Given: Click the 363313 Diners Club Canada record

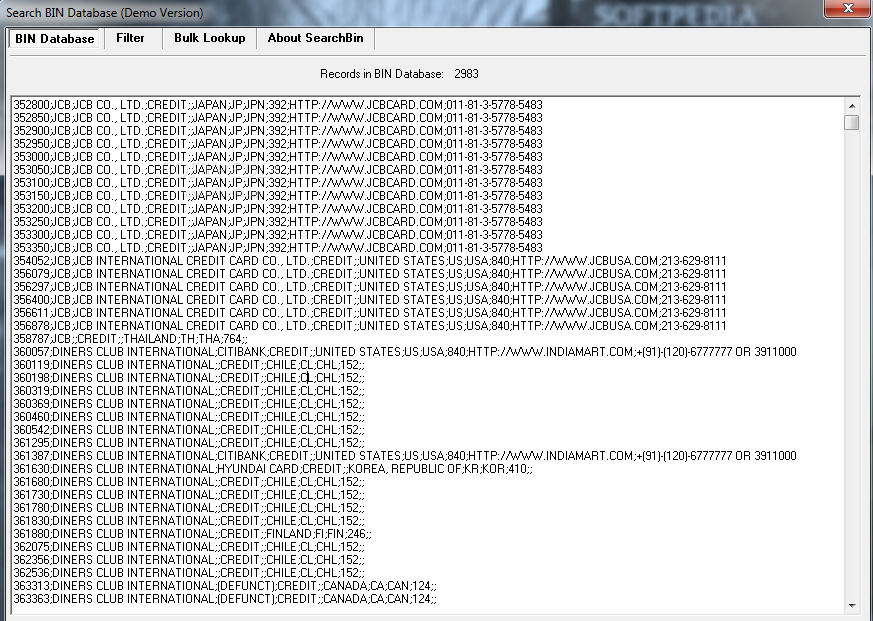Looking at the screenshot, I should click(225, 585).
